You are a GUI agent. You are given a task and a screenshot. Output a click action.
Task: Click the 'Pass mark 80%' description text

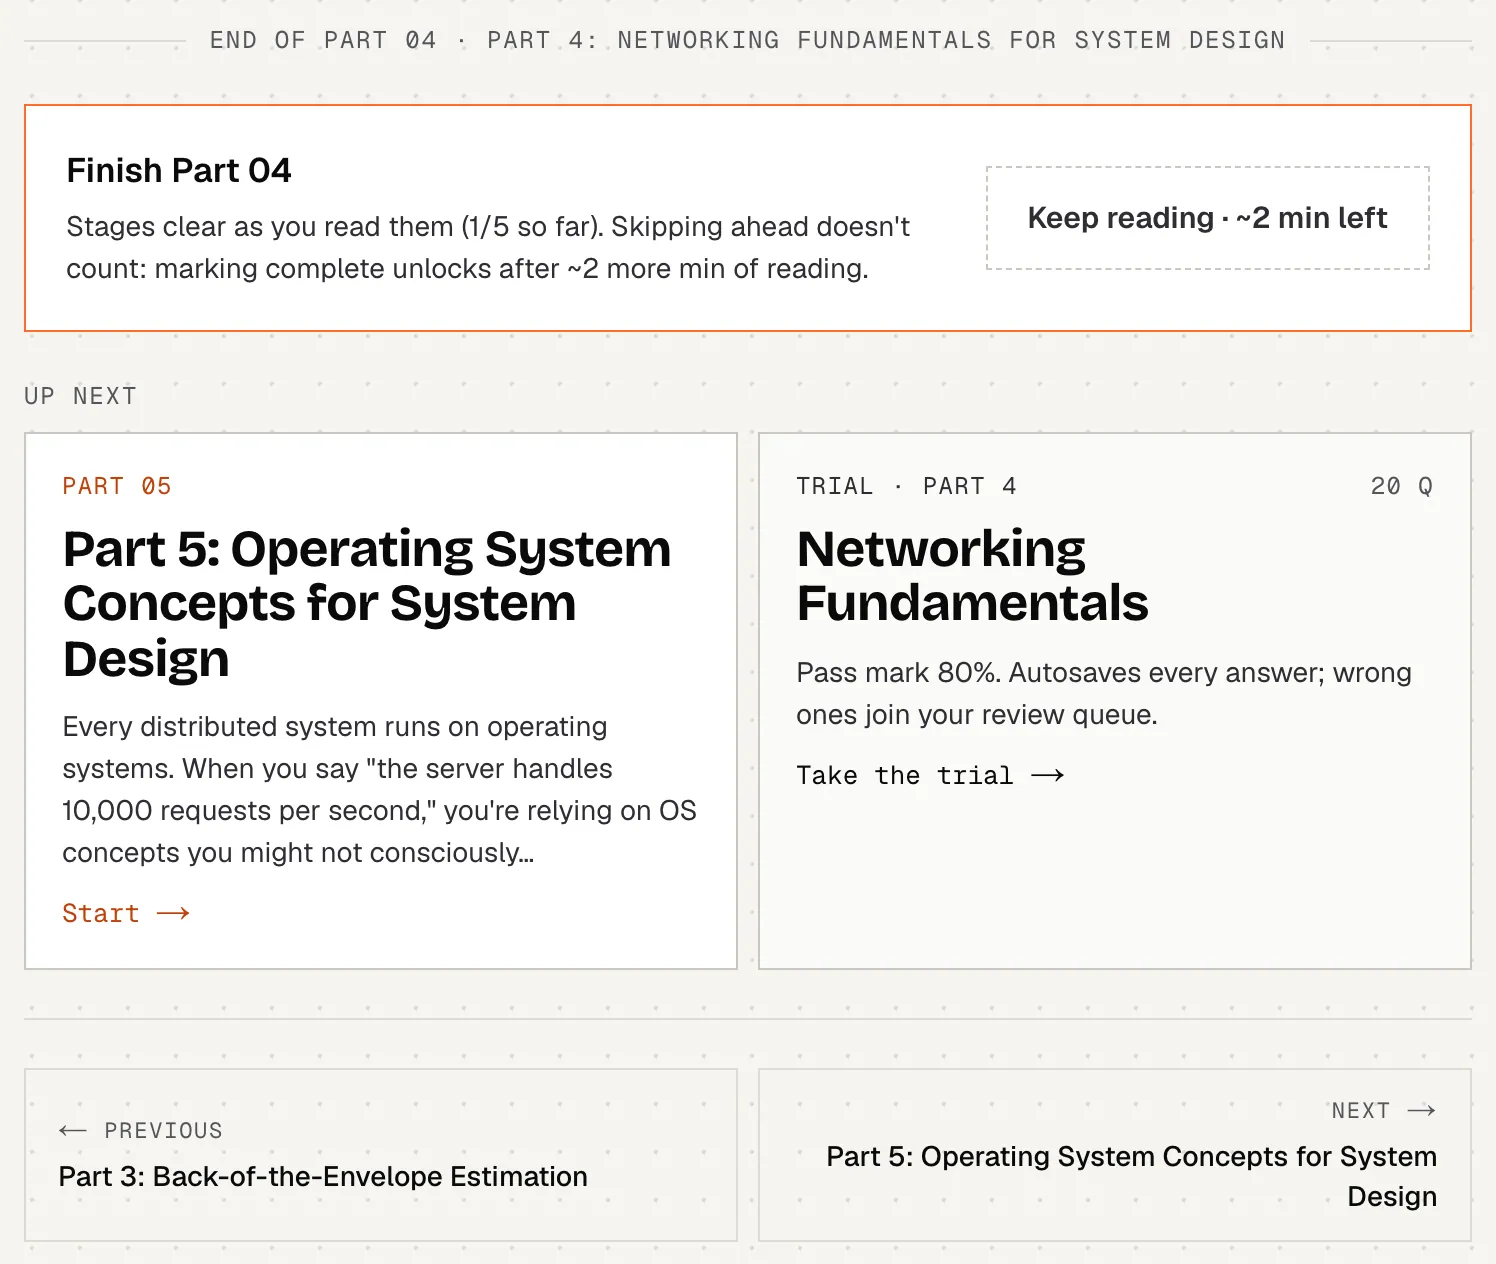1104,693
